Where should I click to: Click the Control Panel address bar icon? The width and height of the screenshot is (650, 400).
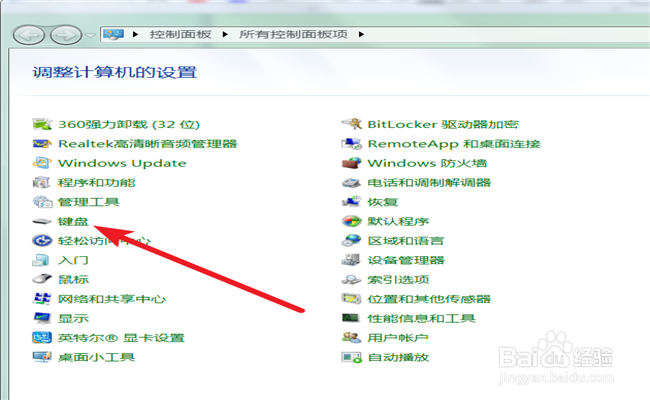(114, 34)
